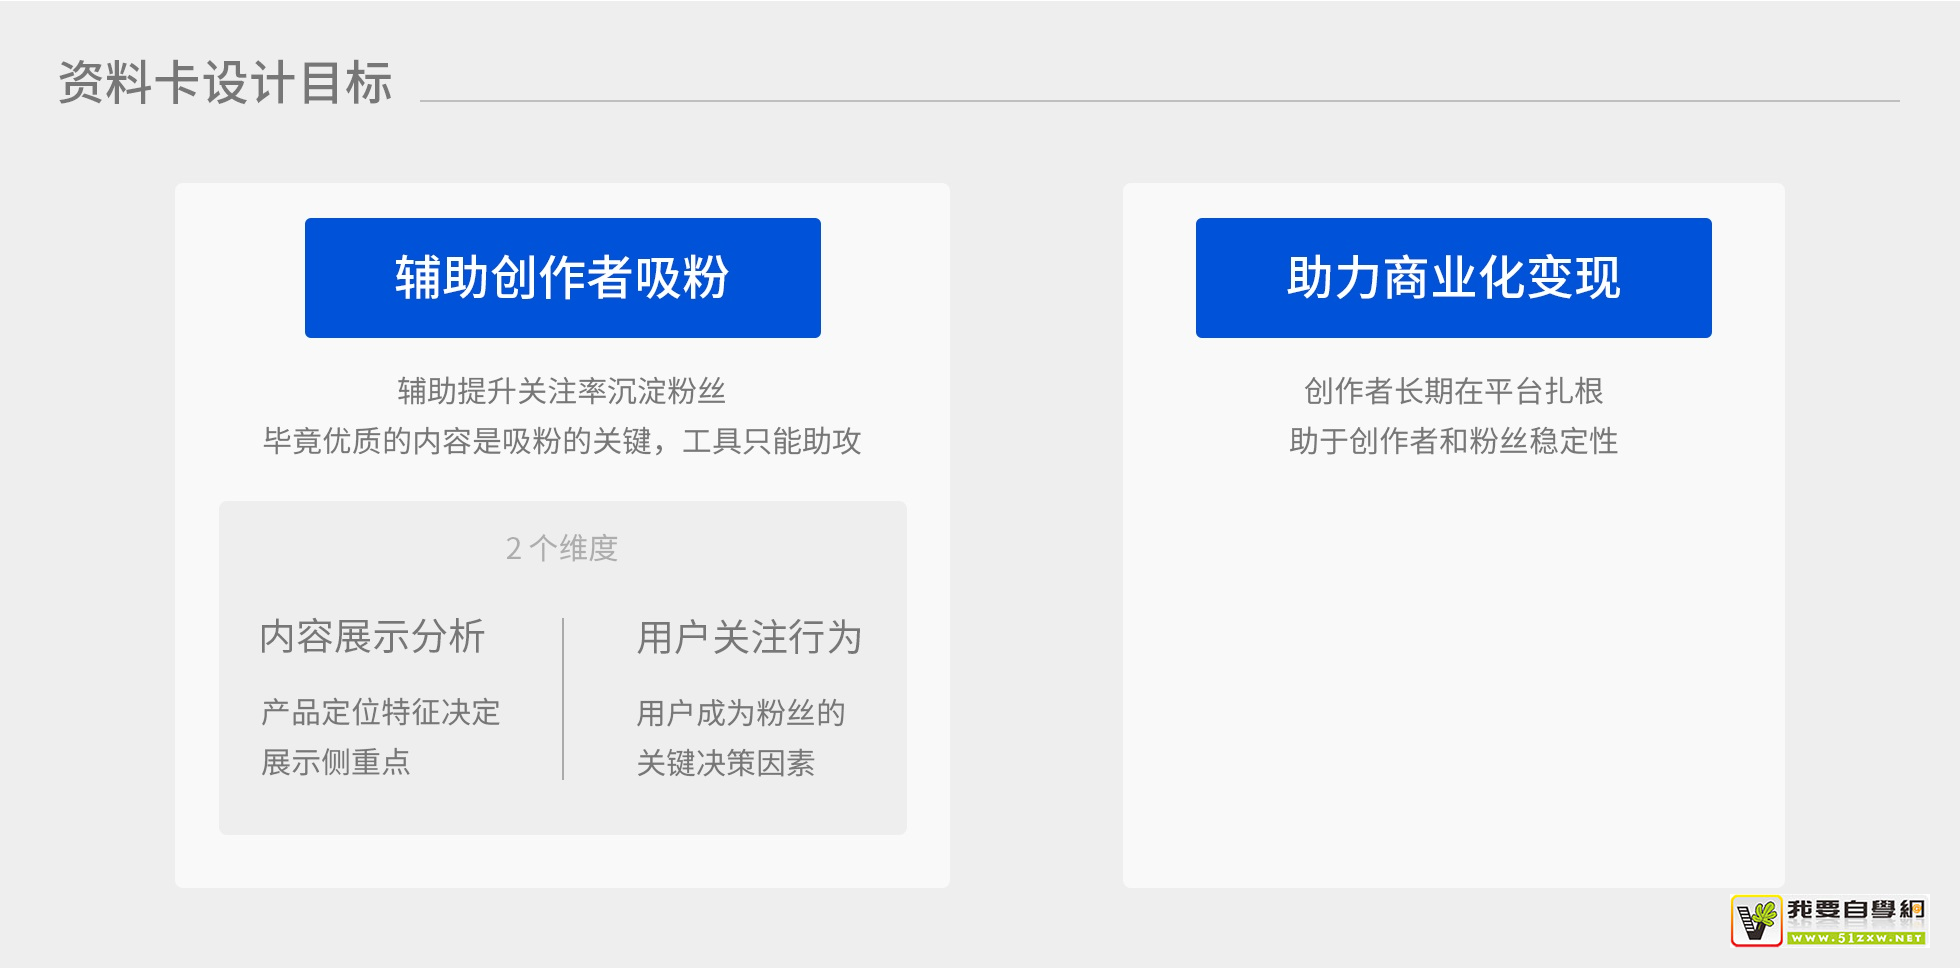Viewport: 1960px width, 968px height.
Task: Click the 助力商业化变现 blue button
Action: 1453,278
